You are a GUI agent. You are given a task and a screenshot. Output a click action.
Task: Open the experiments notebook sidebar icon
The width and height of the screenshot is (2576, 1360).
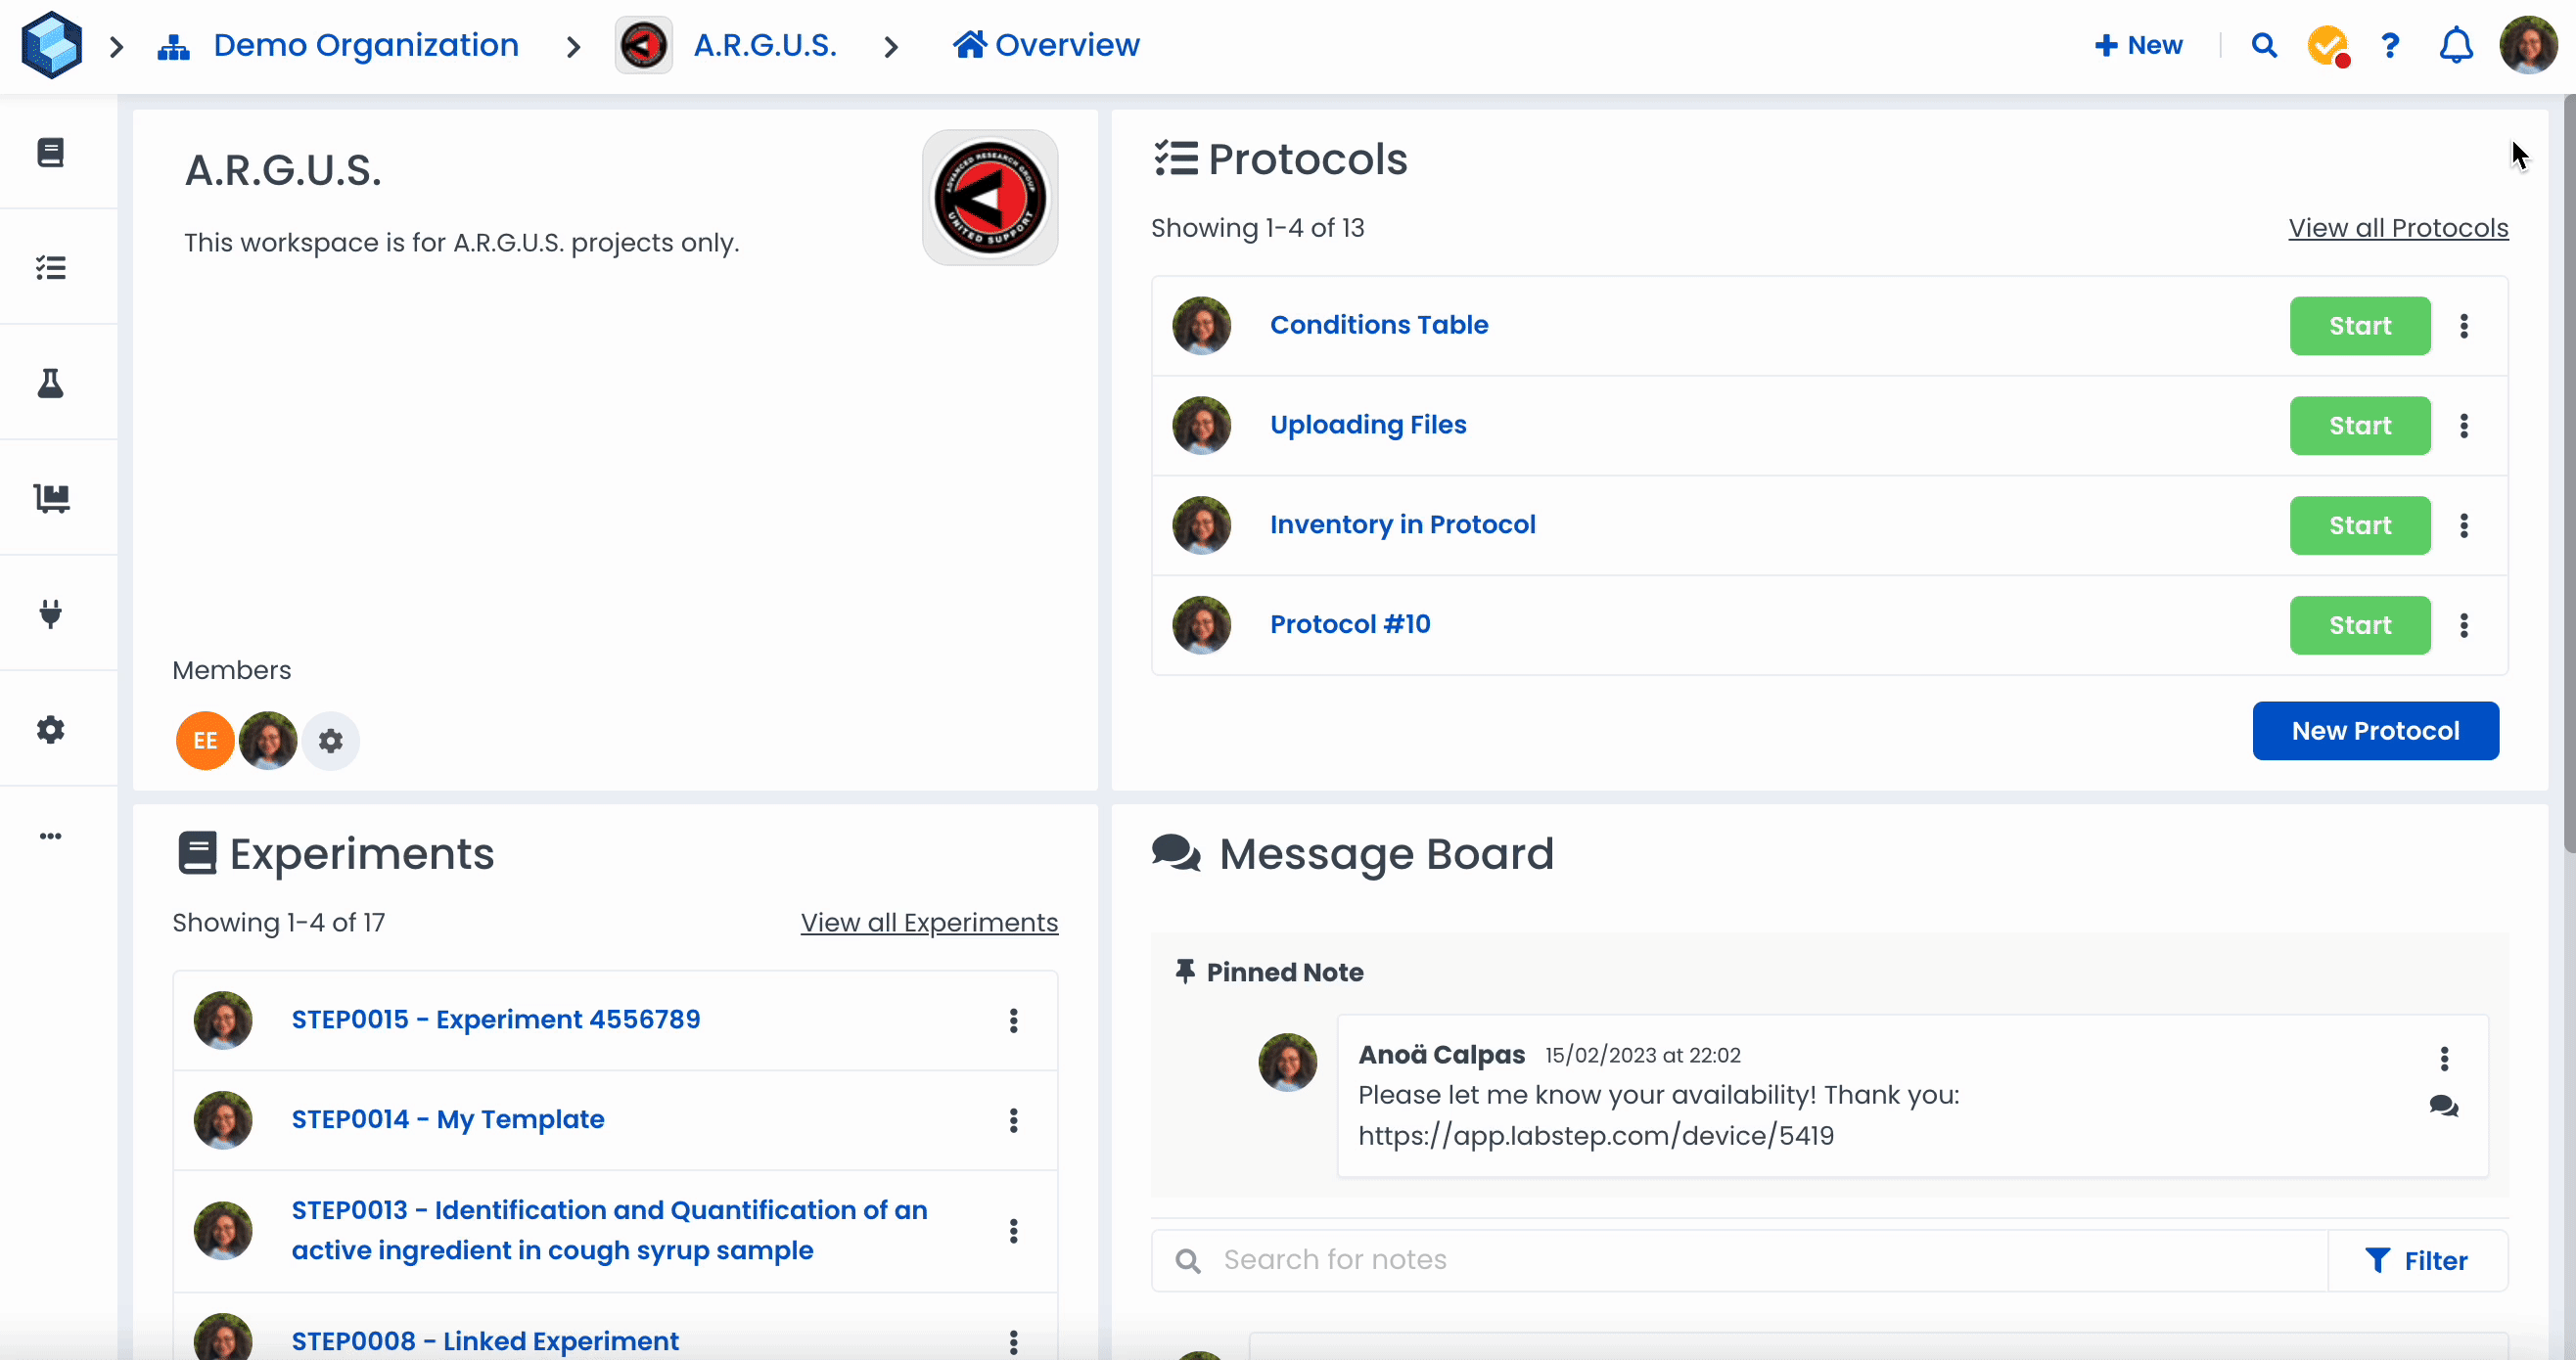pyautogui.click(x=51, y=152)
